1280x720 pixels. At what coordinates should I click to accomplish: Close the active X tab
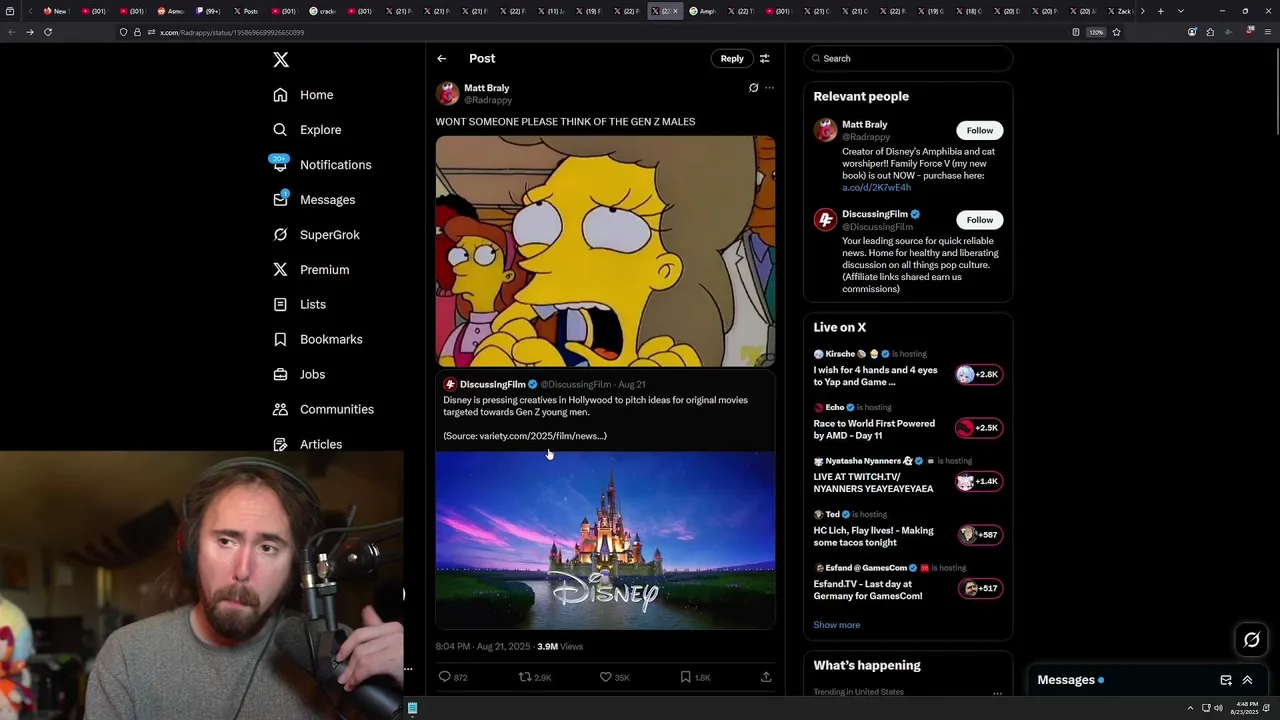(675, 11)
